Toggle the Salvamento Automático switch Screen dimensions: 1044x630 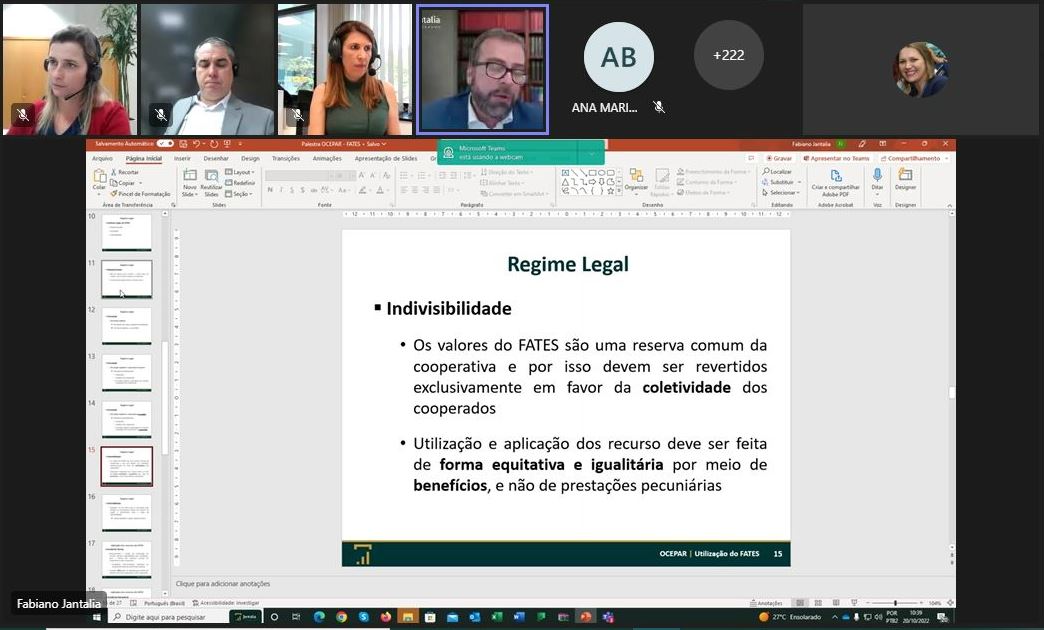165,144
